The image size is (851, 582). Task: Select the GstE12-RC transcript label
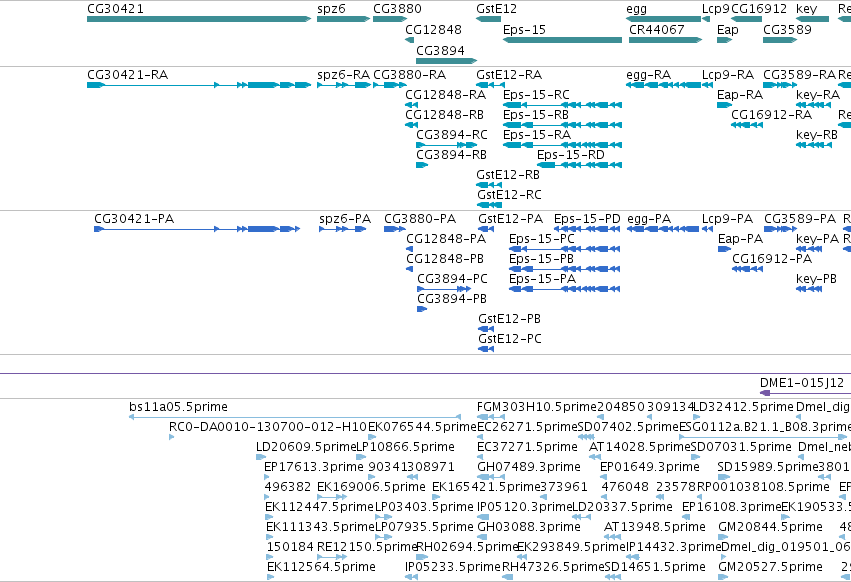coord(509,194)
